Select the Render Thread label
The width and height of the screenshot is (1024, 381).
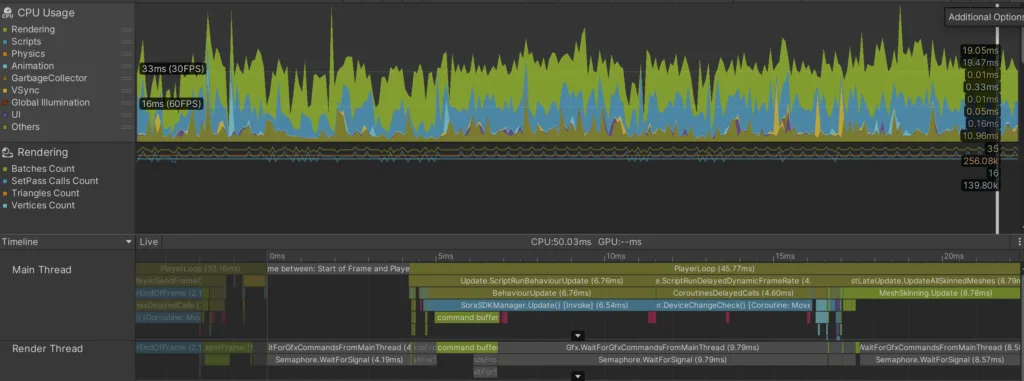(x=48, y=349)
